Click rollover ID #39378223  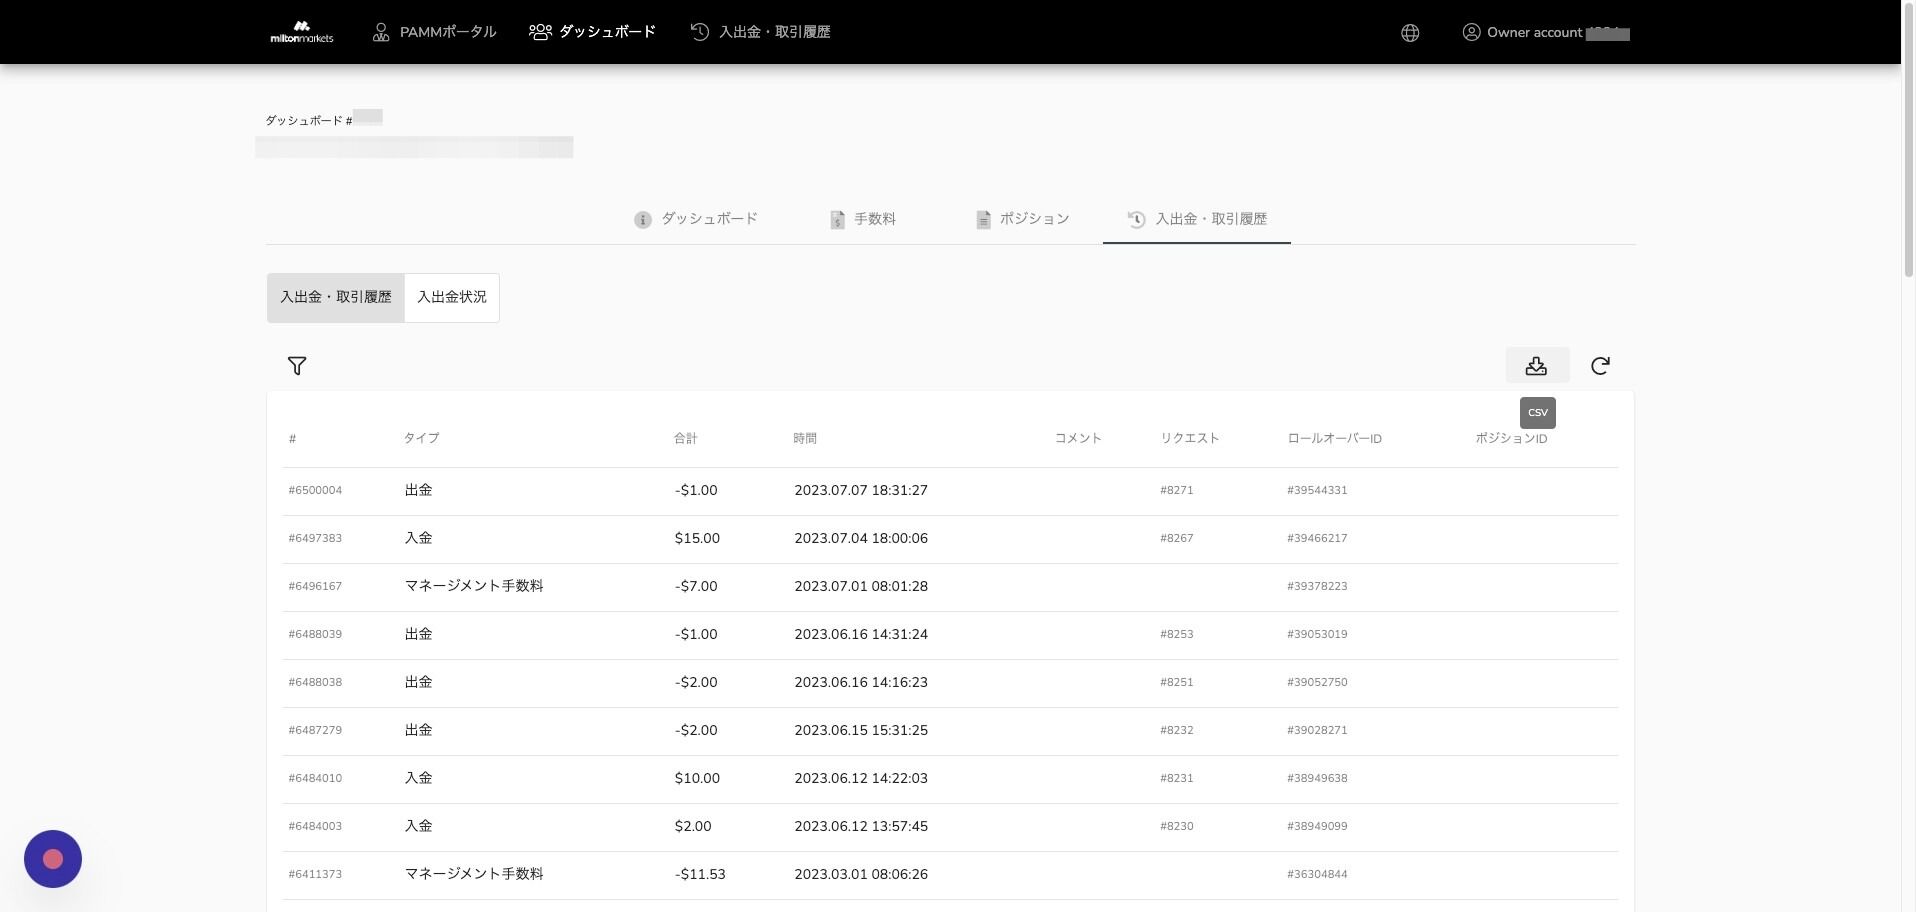point(1317,586)
